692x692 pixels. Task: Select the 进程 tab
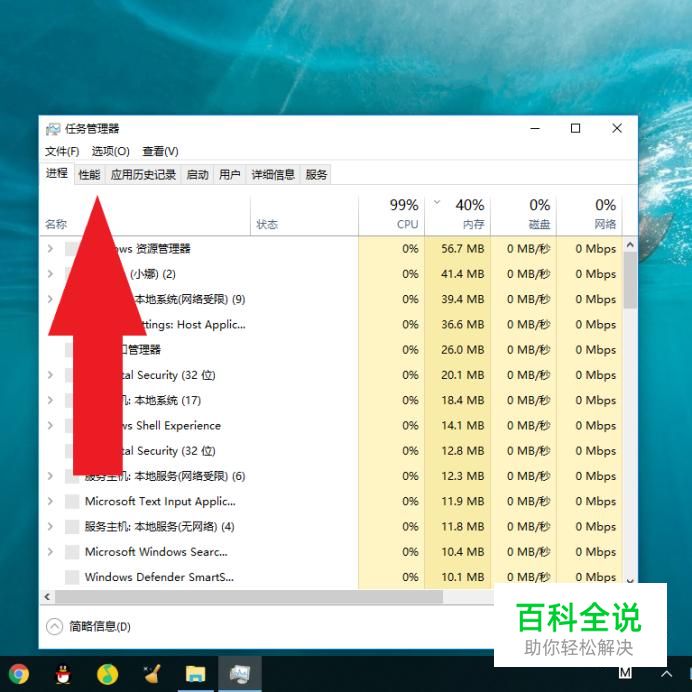coord(56,173)
